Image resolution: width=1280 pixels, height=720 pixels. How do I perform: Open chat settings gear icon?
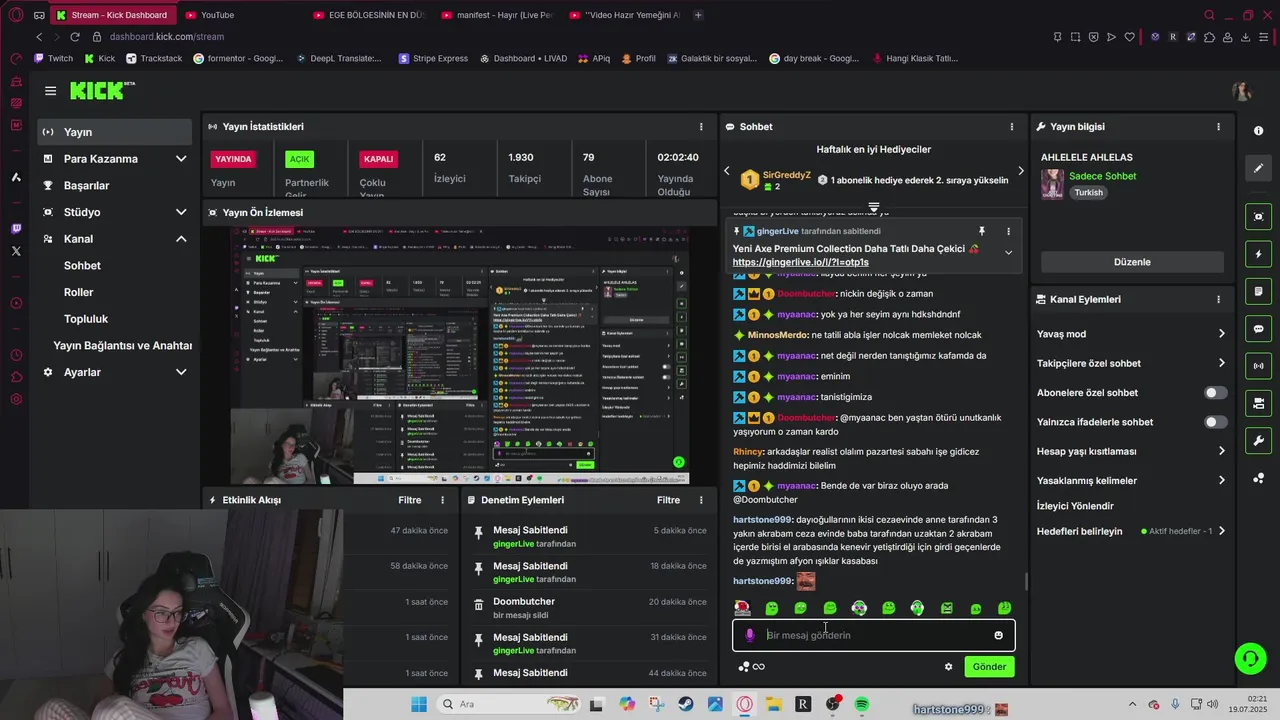948,667
